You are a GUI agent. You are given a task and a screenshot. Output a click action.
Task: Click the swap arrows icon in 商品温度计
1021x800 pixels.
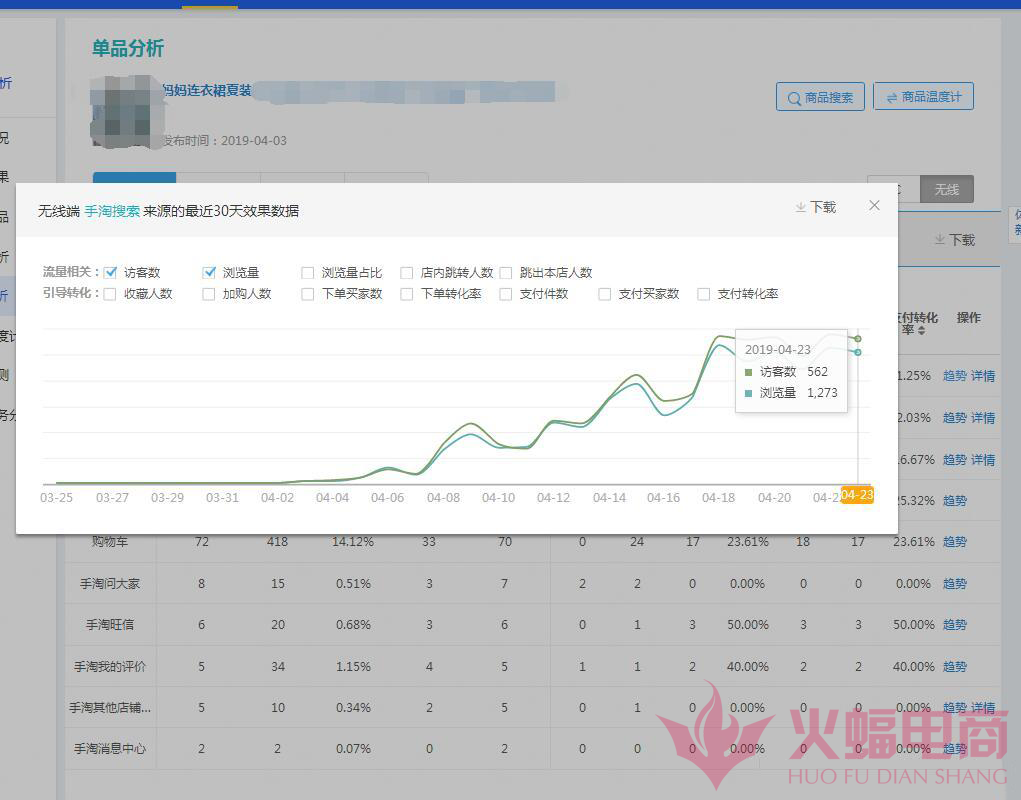(890, 97)
